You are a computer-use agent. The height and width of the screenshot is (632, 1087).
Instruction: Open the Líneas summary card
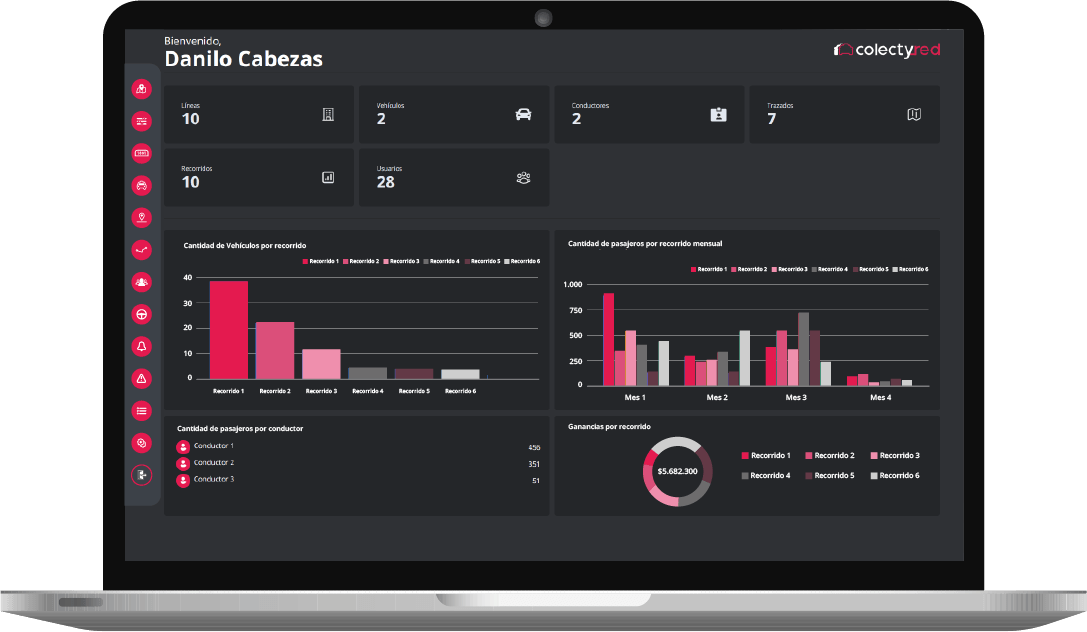pyautogui.click(x=258, y=114)
